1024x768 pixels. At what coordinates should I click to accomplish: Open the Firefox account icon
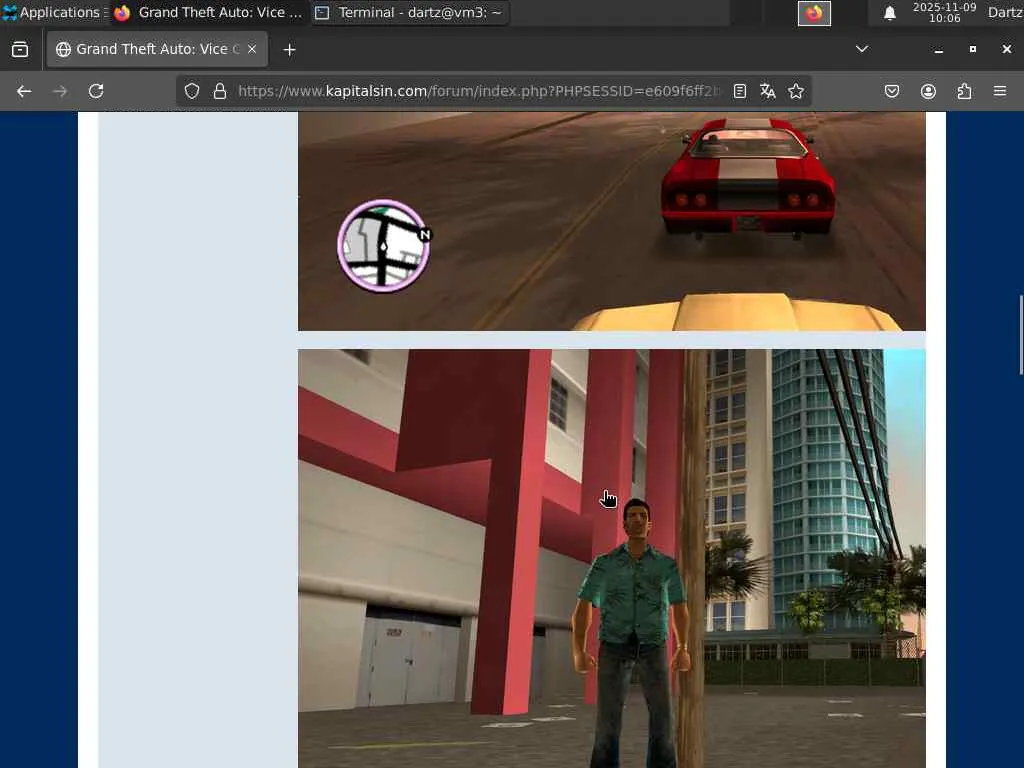928,91
